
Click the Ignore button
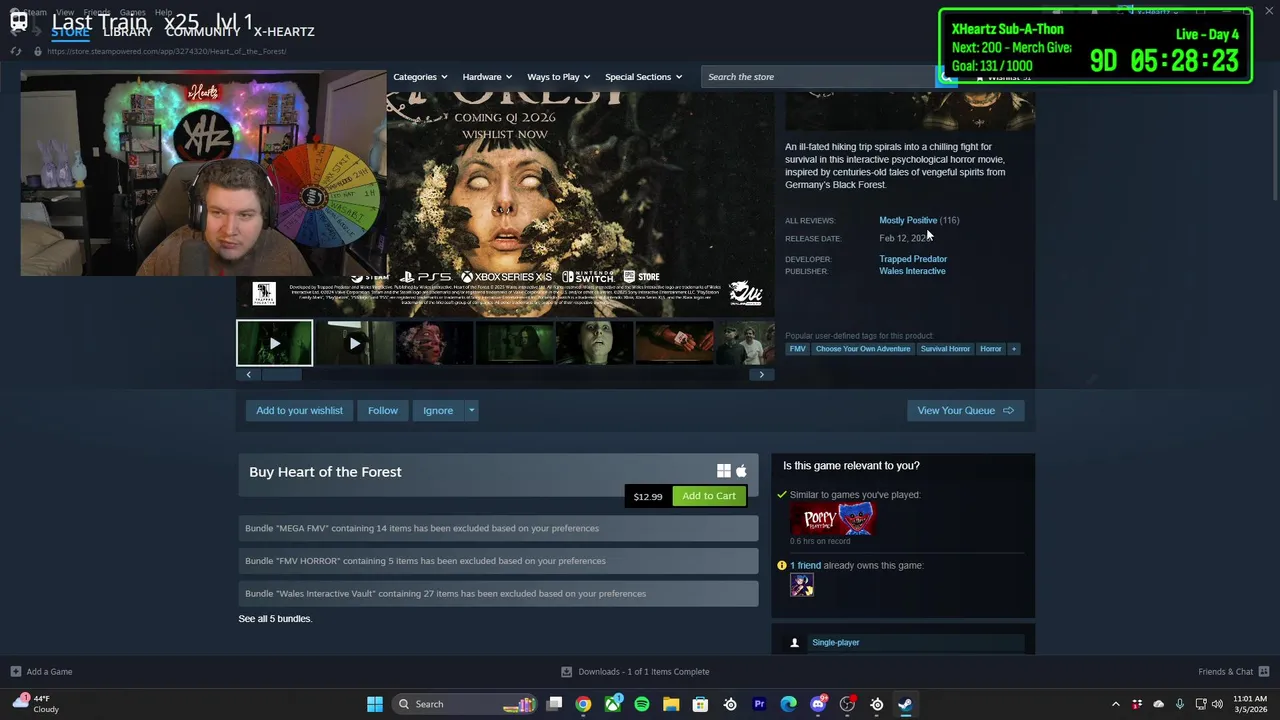pos(438,411)
